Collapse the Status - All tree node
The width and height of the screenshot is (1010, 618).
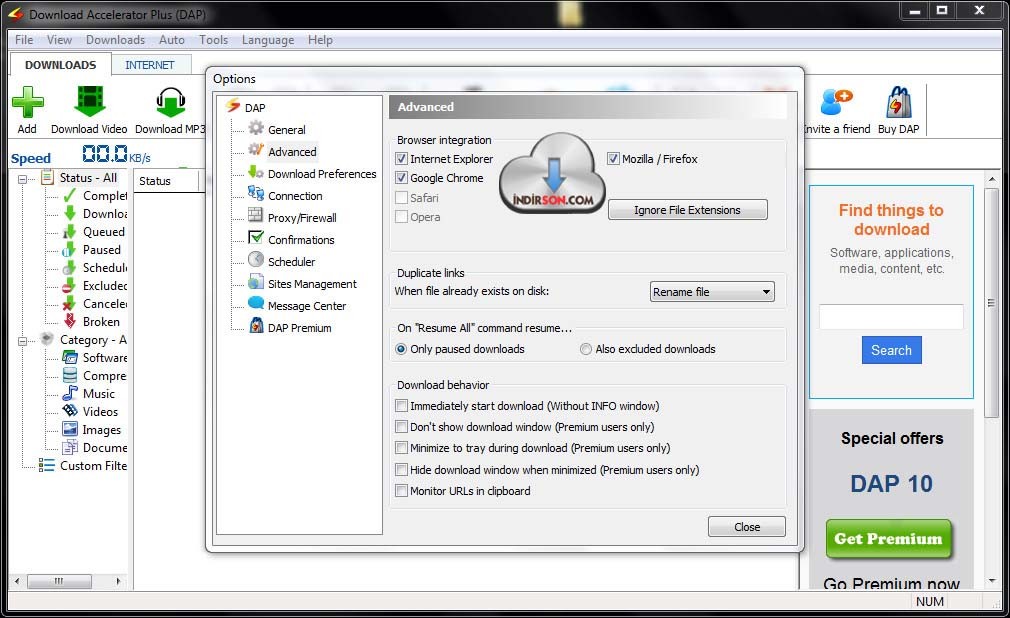point(23,179)
